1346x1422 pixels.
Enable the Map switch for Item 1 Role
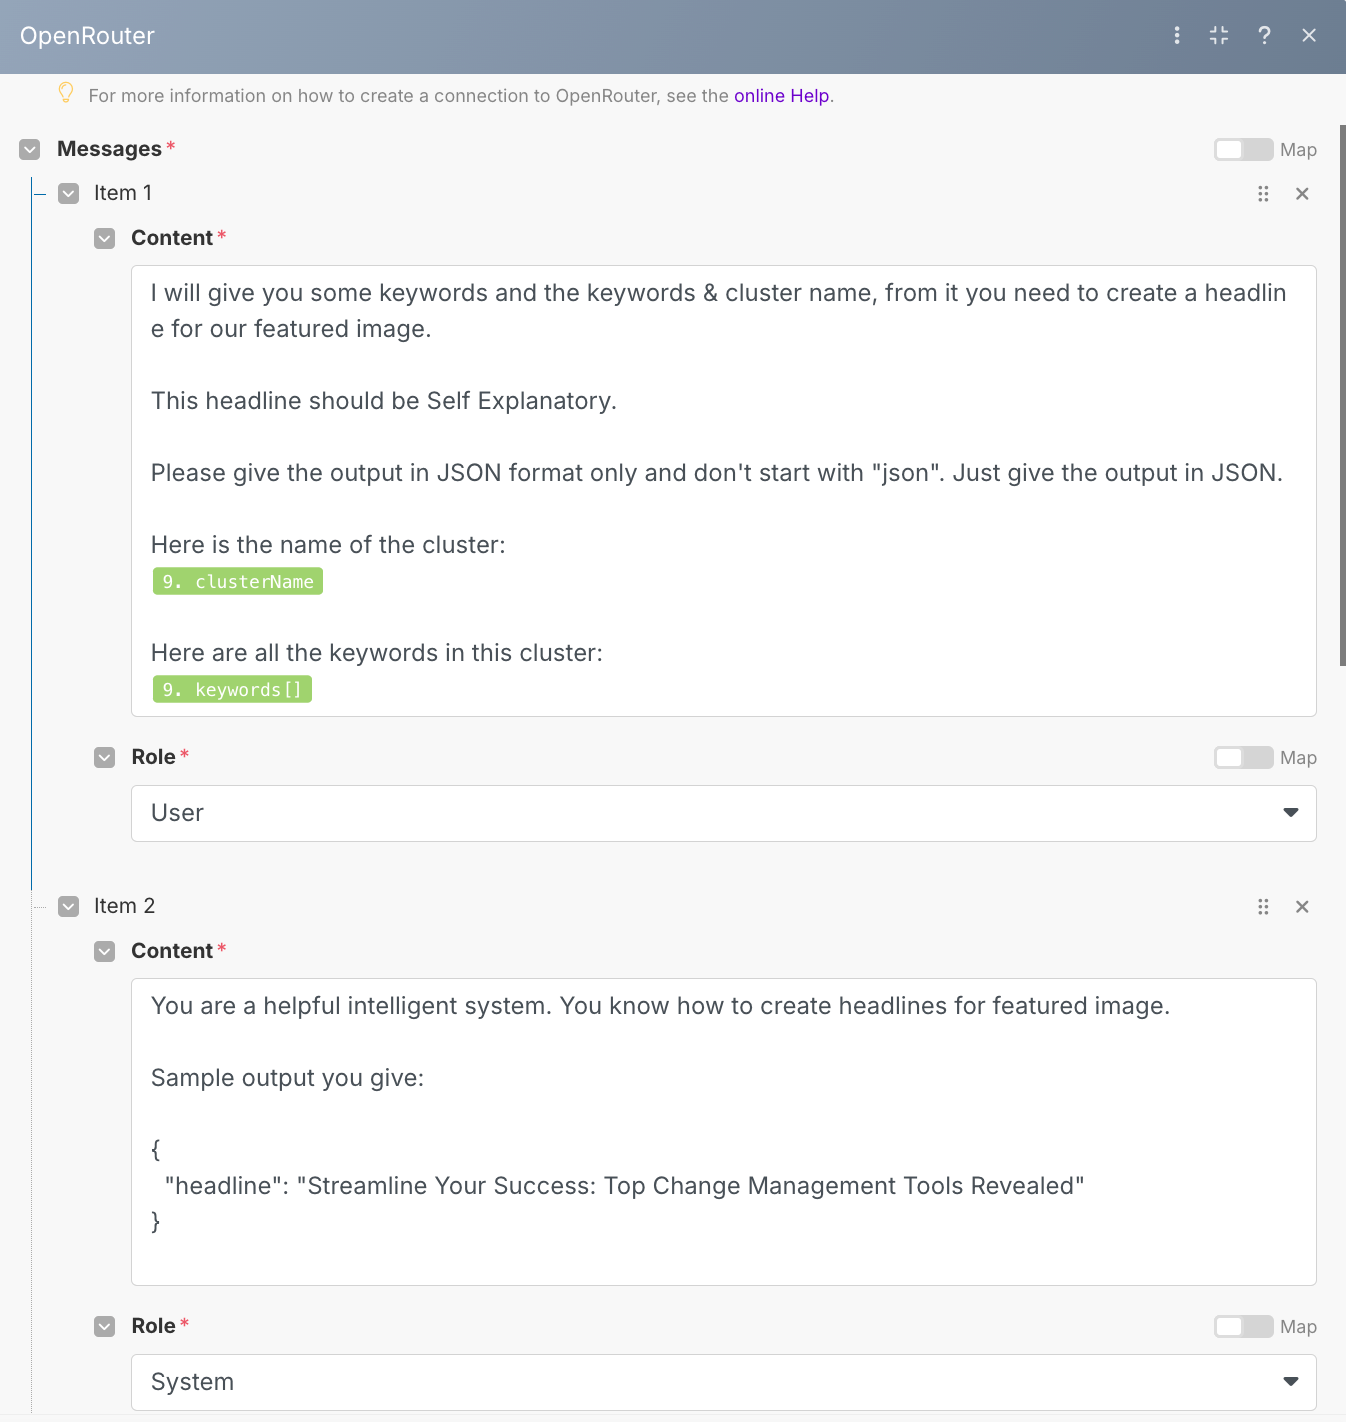[1243, 758]
